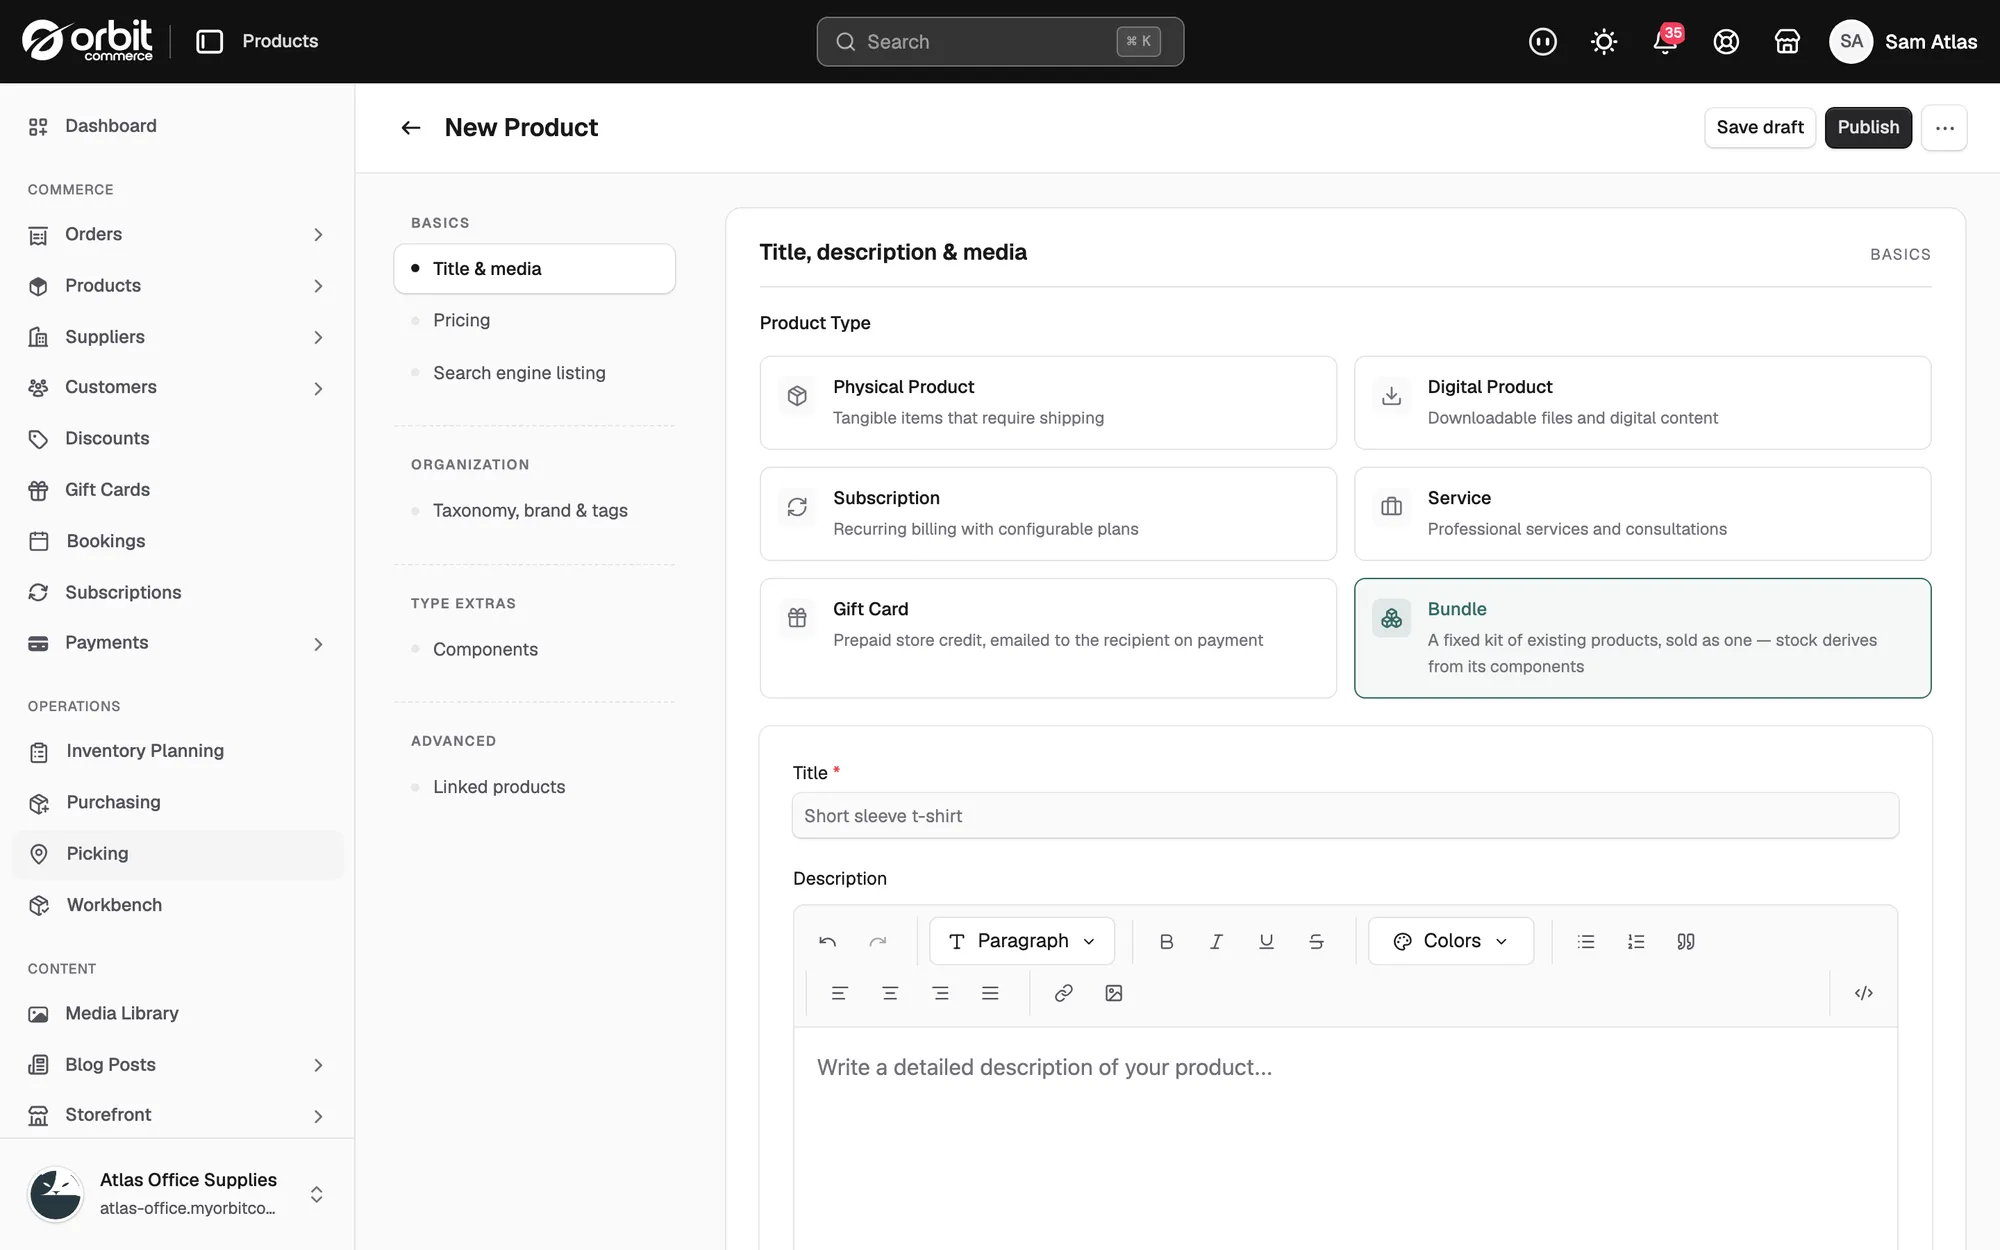The width and height of the screenshot is (2000, 1250).
Task: Click the Orbit commerce logo
Action: pyautogui.click(x=88, y=41)
